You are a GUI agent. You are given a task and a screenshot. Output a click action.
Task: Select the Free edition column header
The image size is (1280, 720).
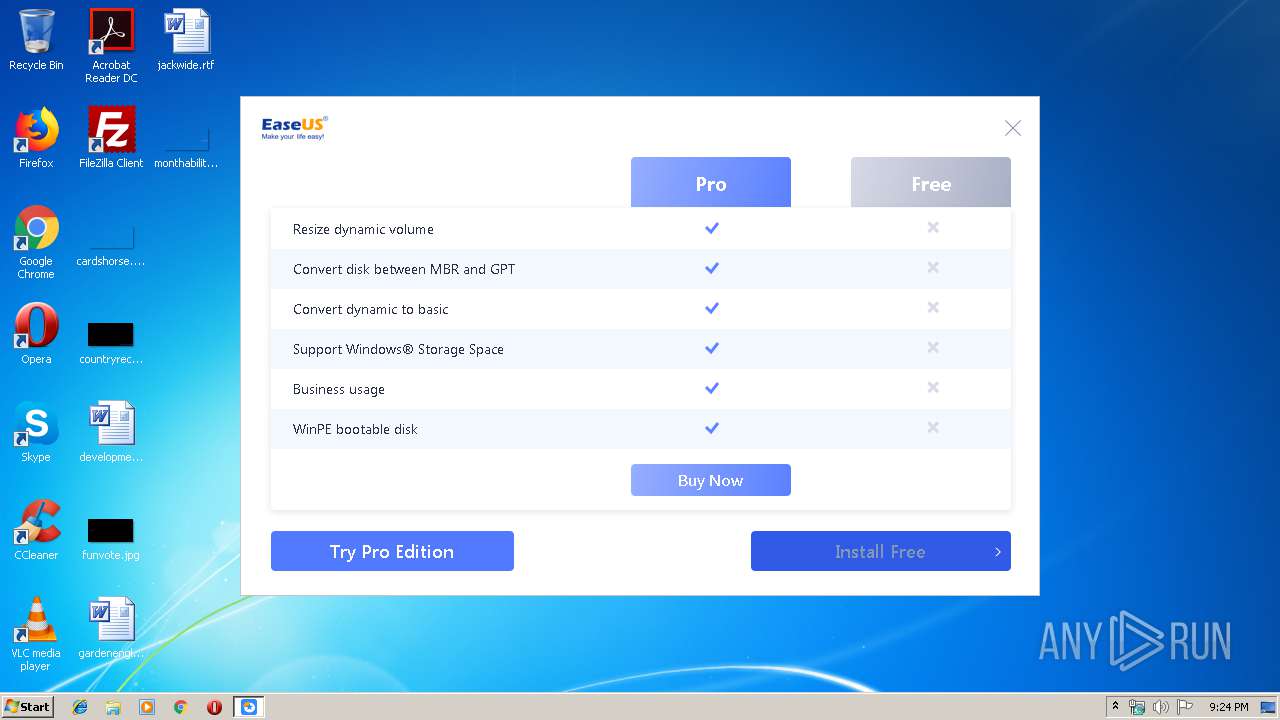[931, 183]
